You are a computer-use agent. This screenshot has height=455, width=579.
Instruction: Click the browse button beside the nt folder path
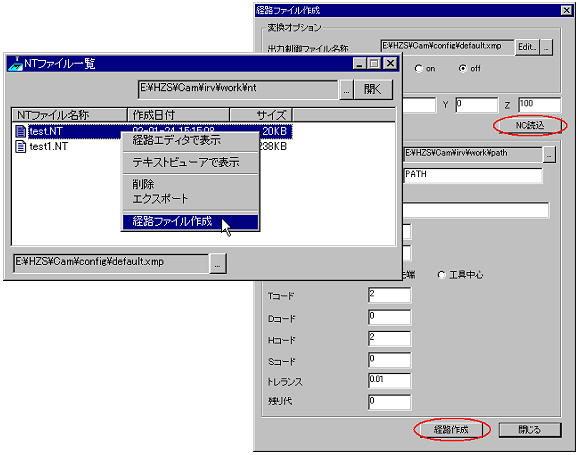pyautogui.click(x=346, y=90)
